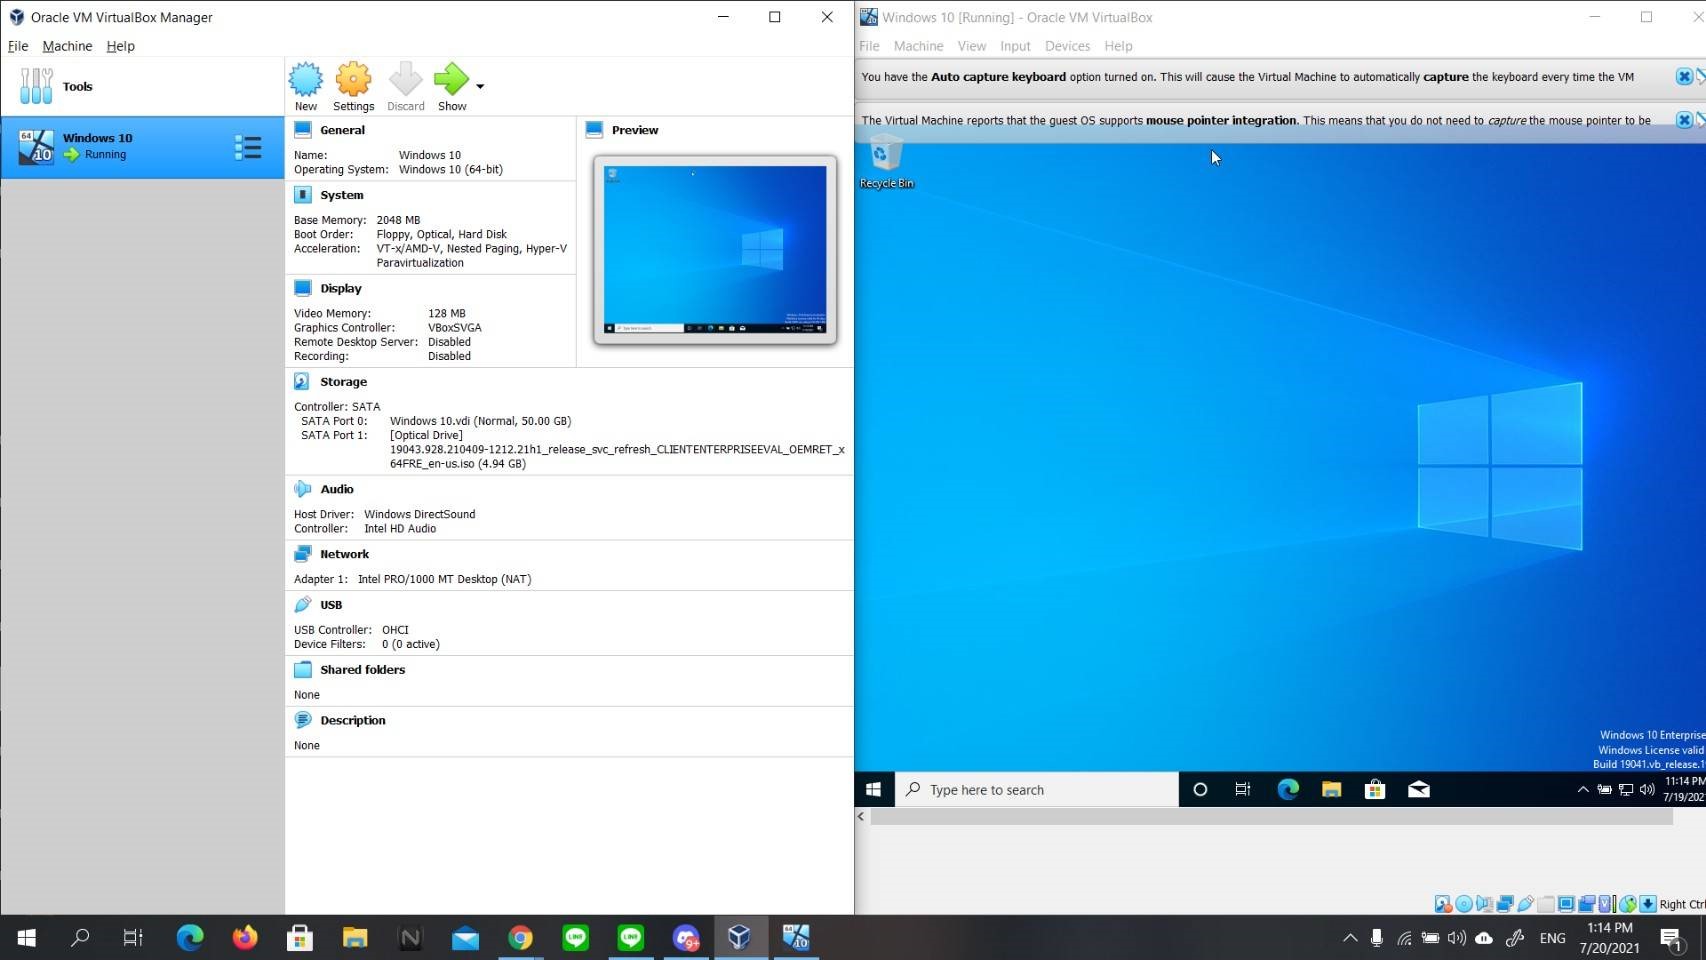Collapse the General section header
Image resolution: width=1706 pixels, height=960 pixels.
(342, 130)
